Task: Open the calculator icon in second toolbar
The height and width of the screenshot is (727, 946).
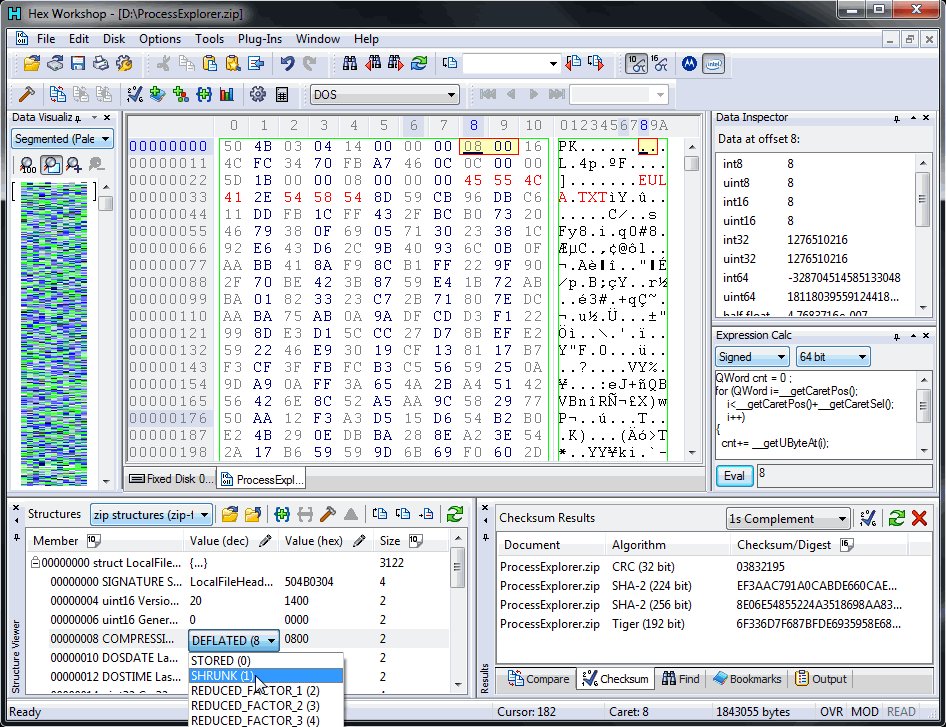Action: (282, 95)
